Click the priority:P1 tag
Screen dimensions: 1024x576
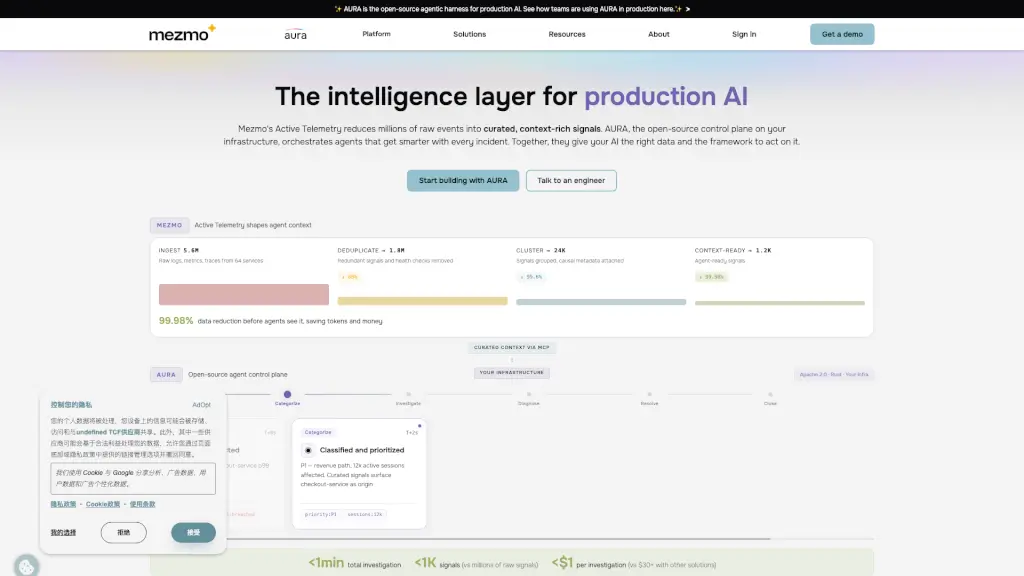(321, 514)
